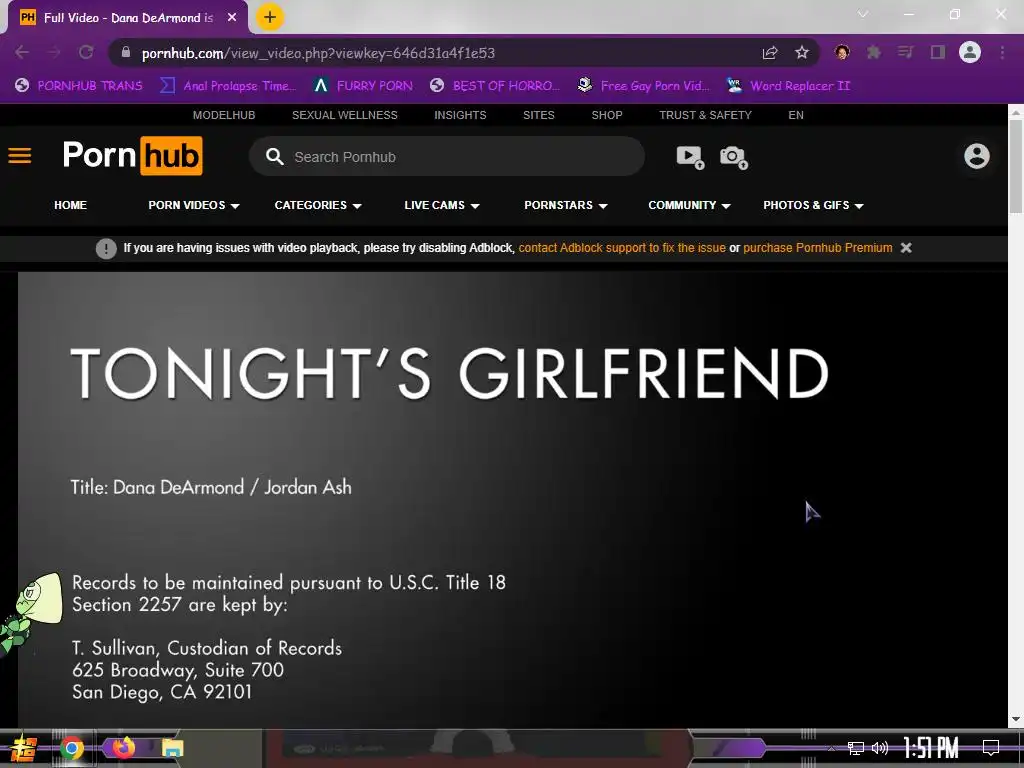View site information via lock icon

126,52
